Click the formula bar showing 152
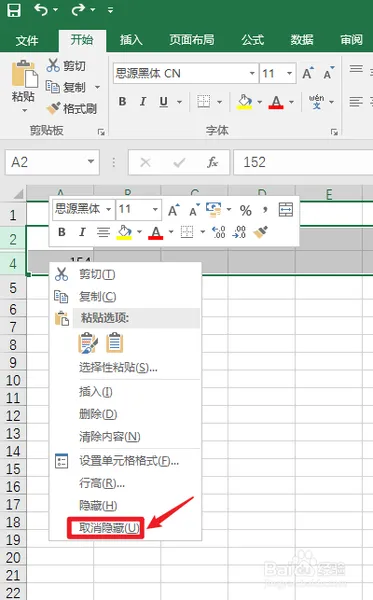 coord(303,162)
